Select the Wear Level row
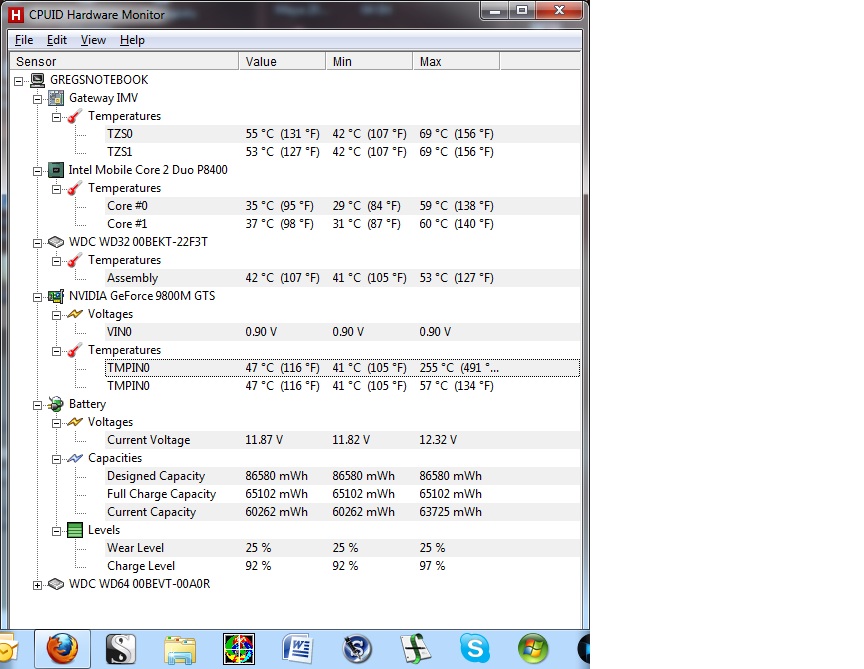Viewport: 864px width, 669px height. pos(342,548)
